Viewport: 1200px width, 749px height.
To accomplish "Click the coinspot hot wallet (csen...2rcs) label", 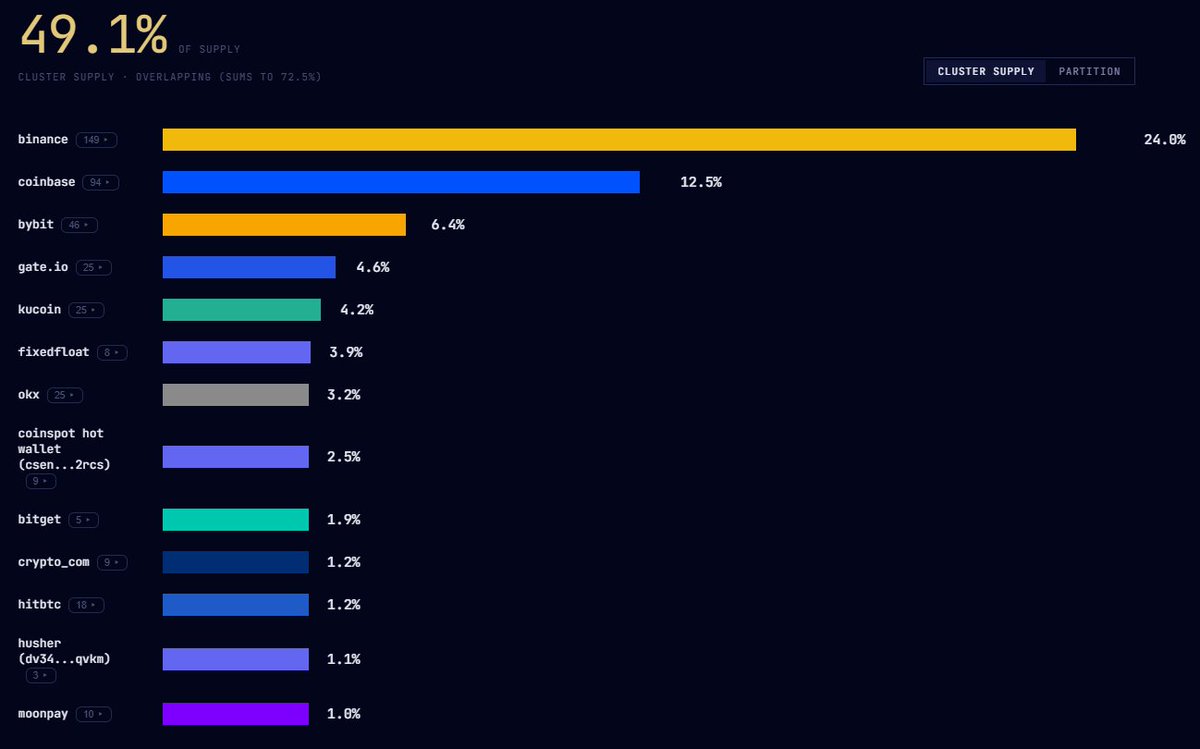I will pyautogui.click(x=64, y=449).
